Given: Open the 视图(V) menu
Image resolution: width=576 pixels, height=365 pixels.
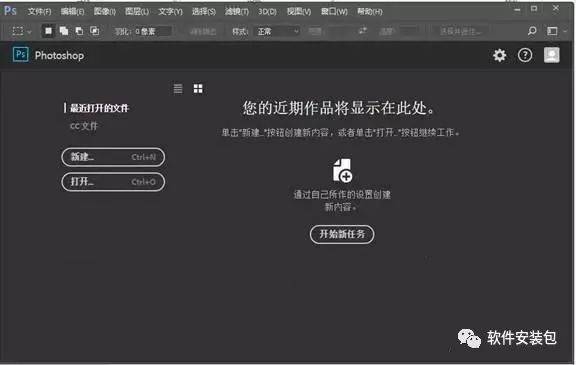Looking at the screenshot, I should point(299,12).
